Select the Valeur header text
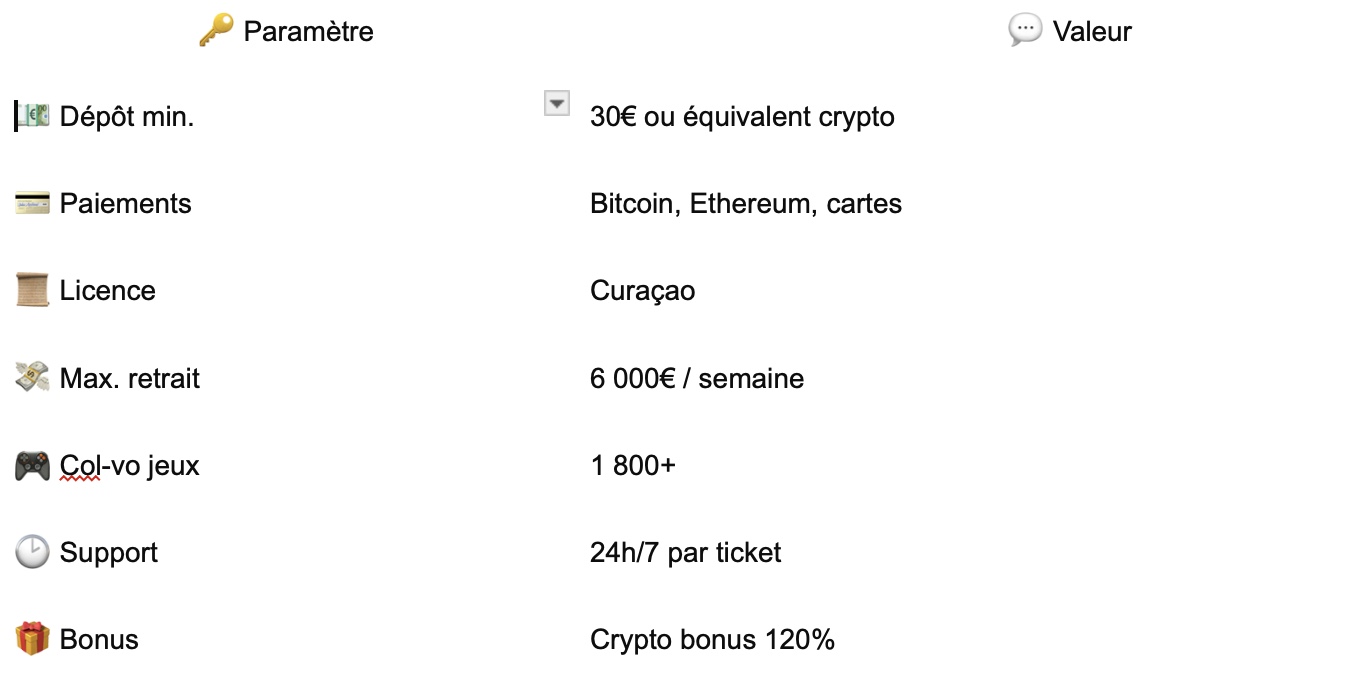Image resolution: width=1372 pixels, height=692 pixels. pyautogui.click(x=1092, y=32)
